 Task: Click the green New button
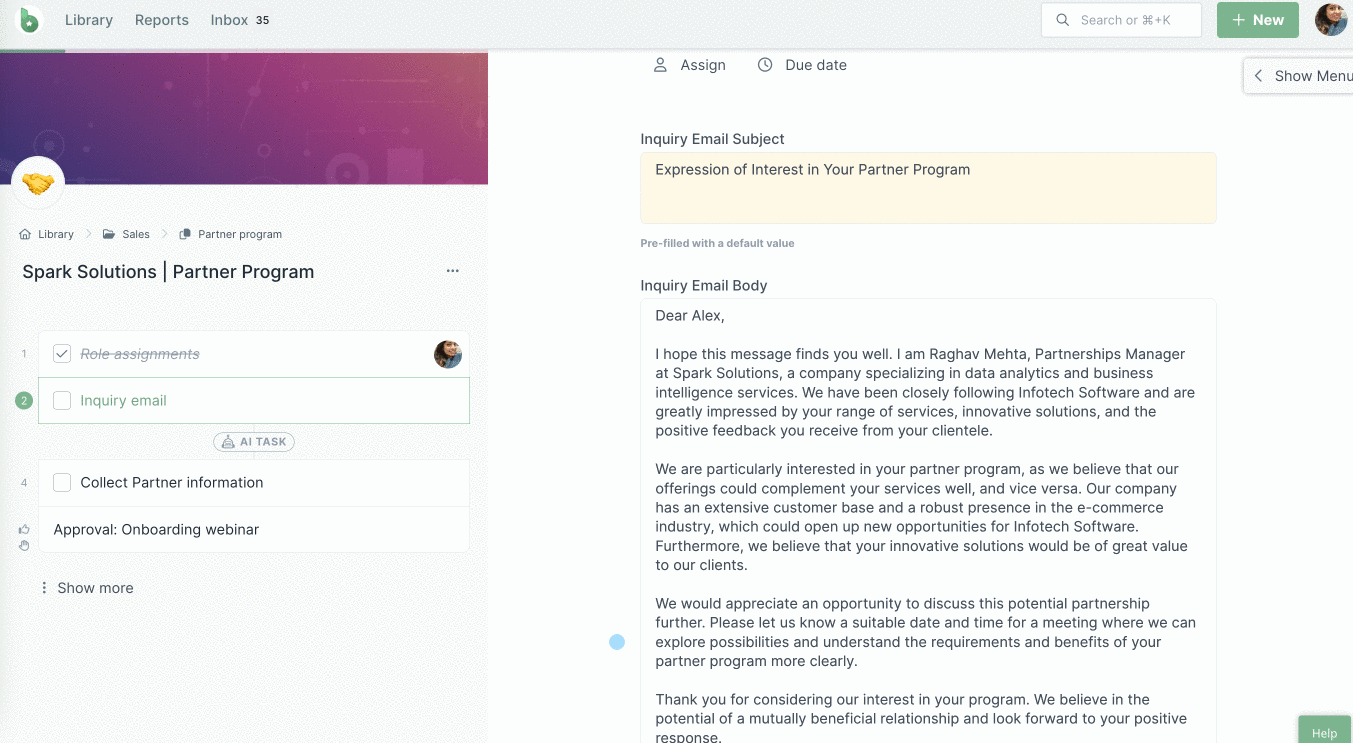[1258, 20]
